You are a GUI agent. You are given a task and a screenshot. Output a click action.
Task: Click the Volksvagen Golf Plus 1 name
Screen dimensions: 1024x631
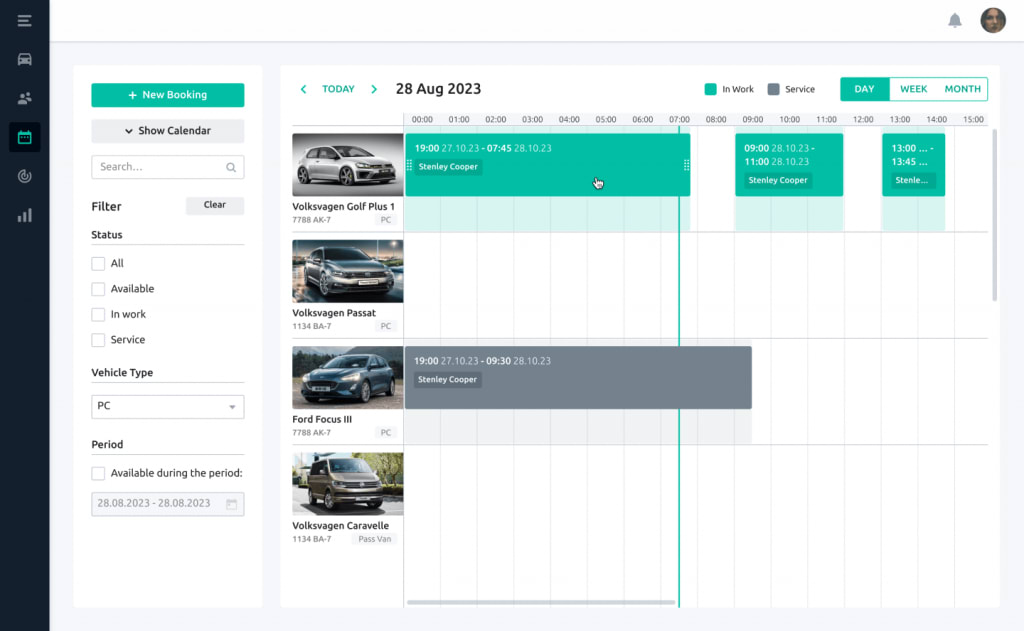[x=344, y=206]
